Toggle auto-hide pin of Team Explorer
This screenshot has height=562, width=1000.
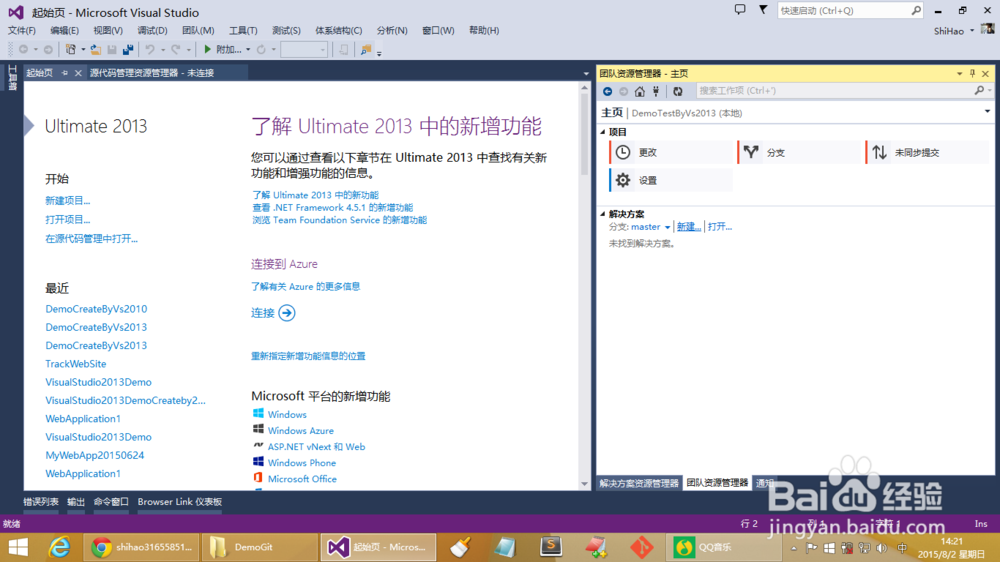click(973, 73)
